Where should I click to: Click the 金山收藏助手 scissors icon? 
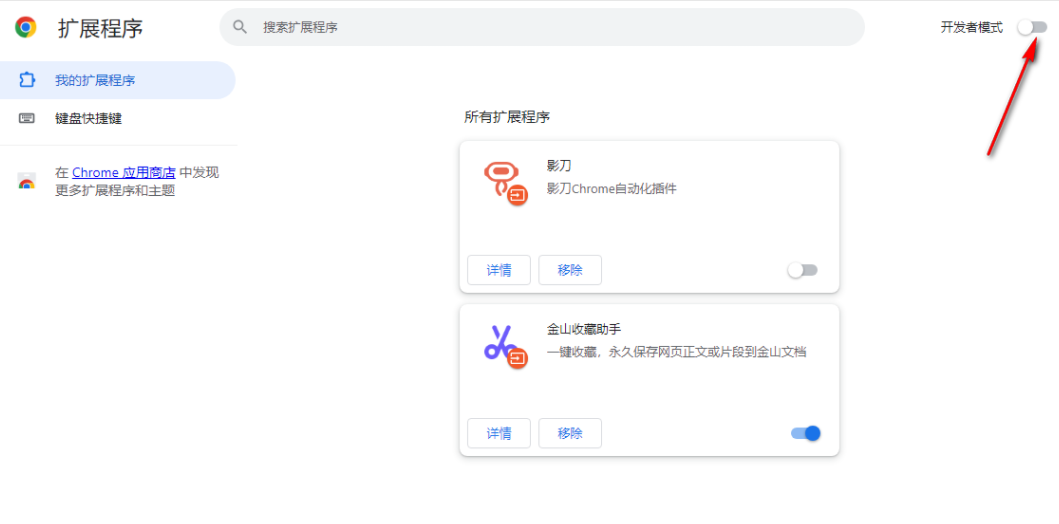click(506, 346)
